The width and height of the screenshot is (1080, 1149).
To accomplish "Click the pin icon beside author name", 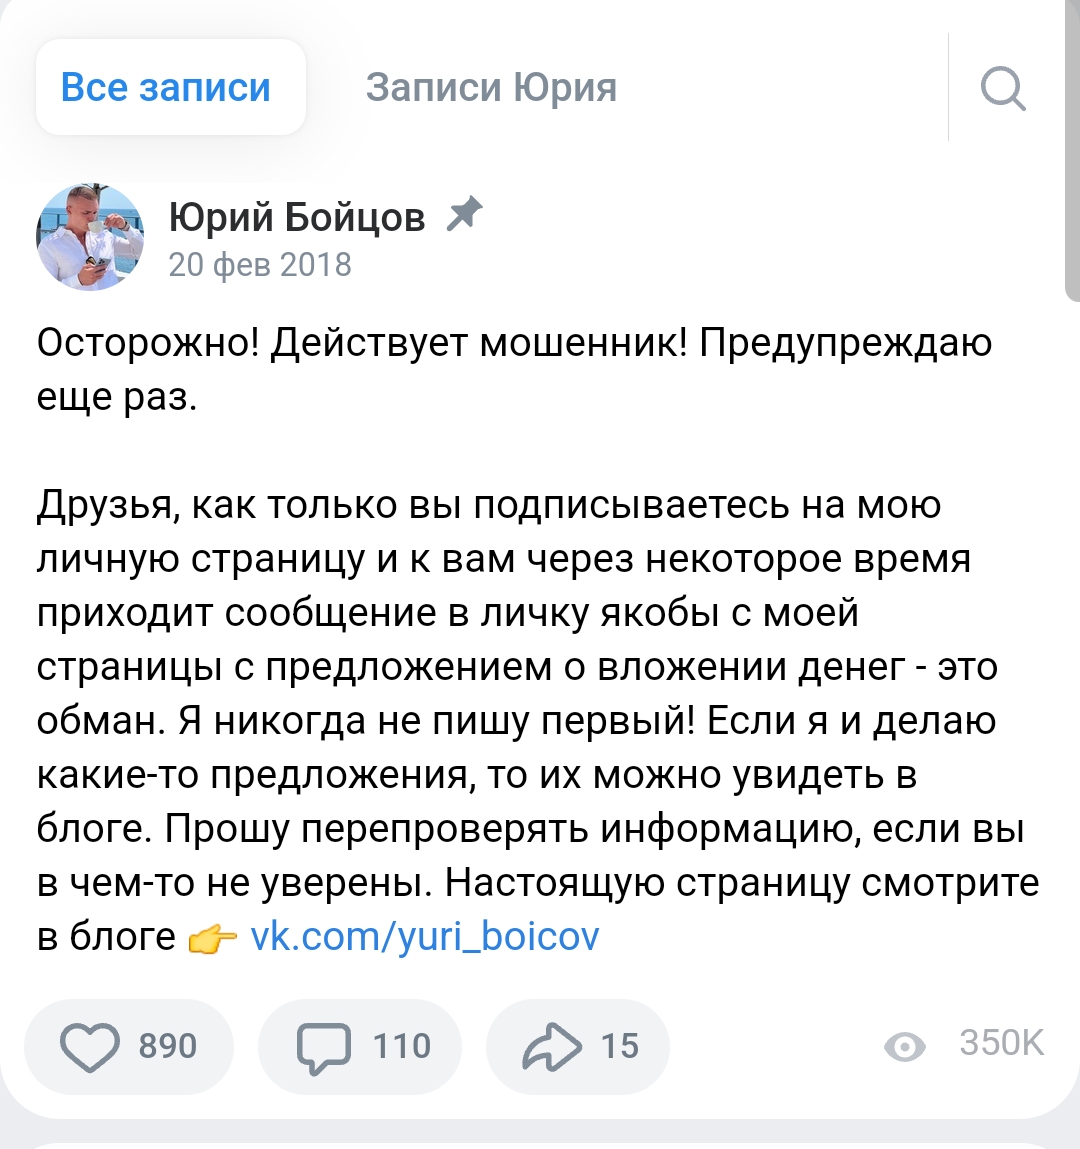I will pyautogui.click(x=464, y=214).
